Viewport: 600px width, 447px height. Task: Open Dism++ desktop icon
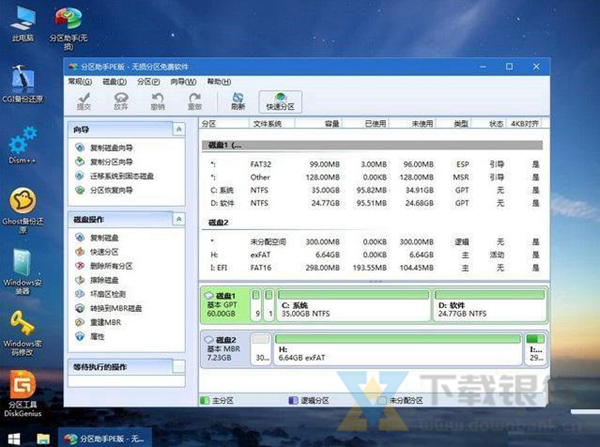point(23,145)
